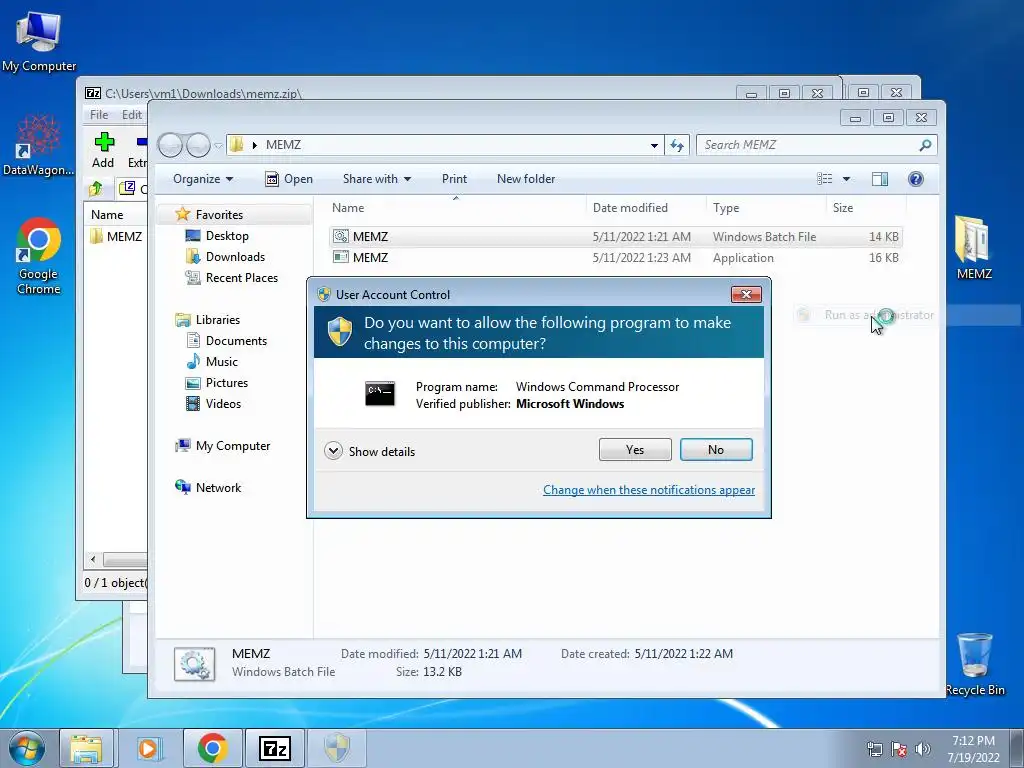Viewport: 1024px width, 768px height.
Task: Click New folder in the toolbar
Action: coord(526,179)
